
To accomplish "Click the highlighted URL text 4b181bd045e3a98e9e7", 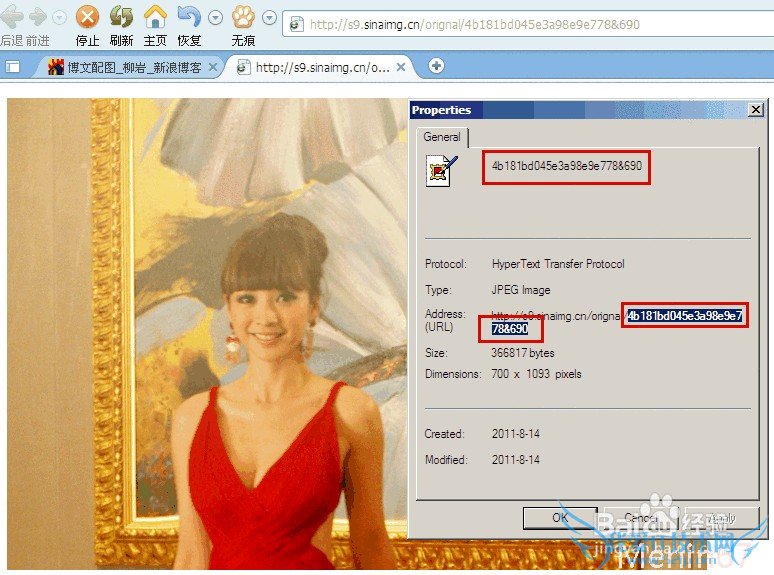I will pyautogui.click(x=685, y=315).
